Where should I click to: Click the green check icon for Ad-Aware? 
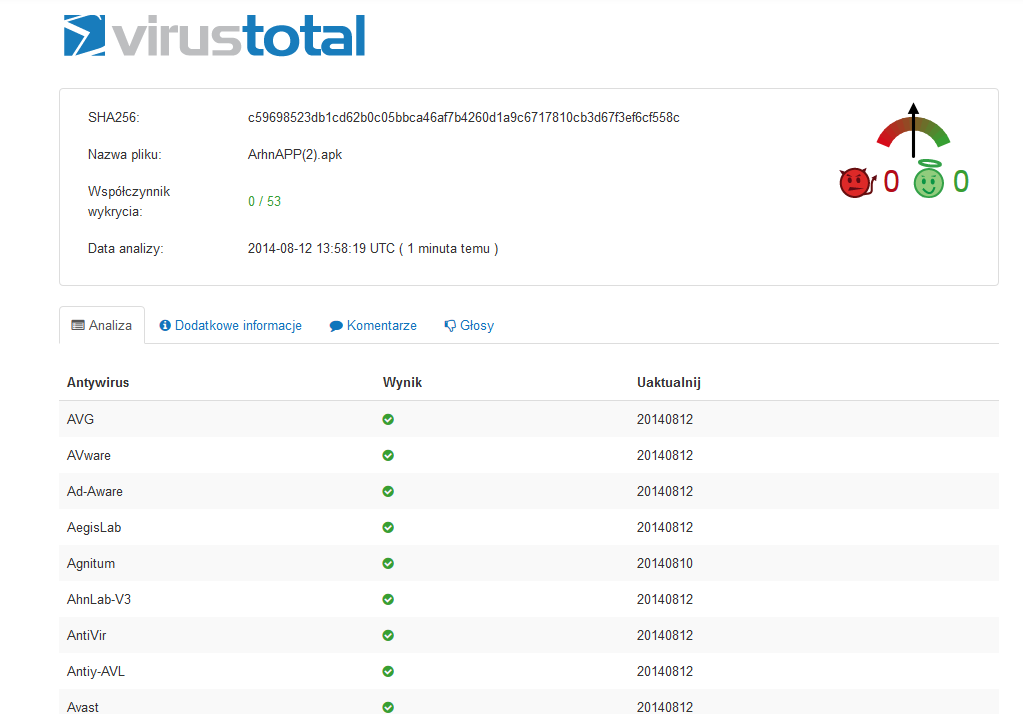[388, 491]
